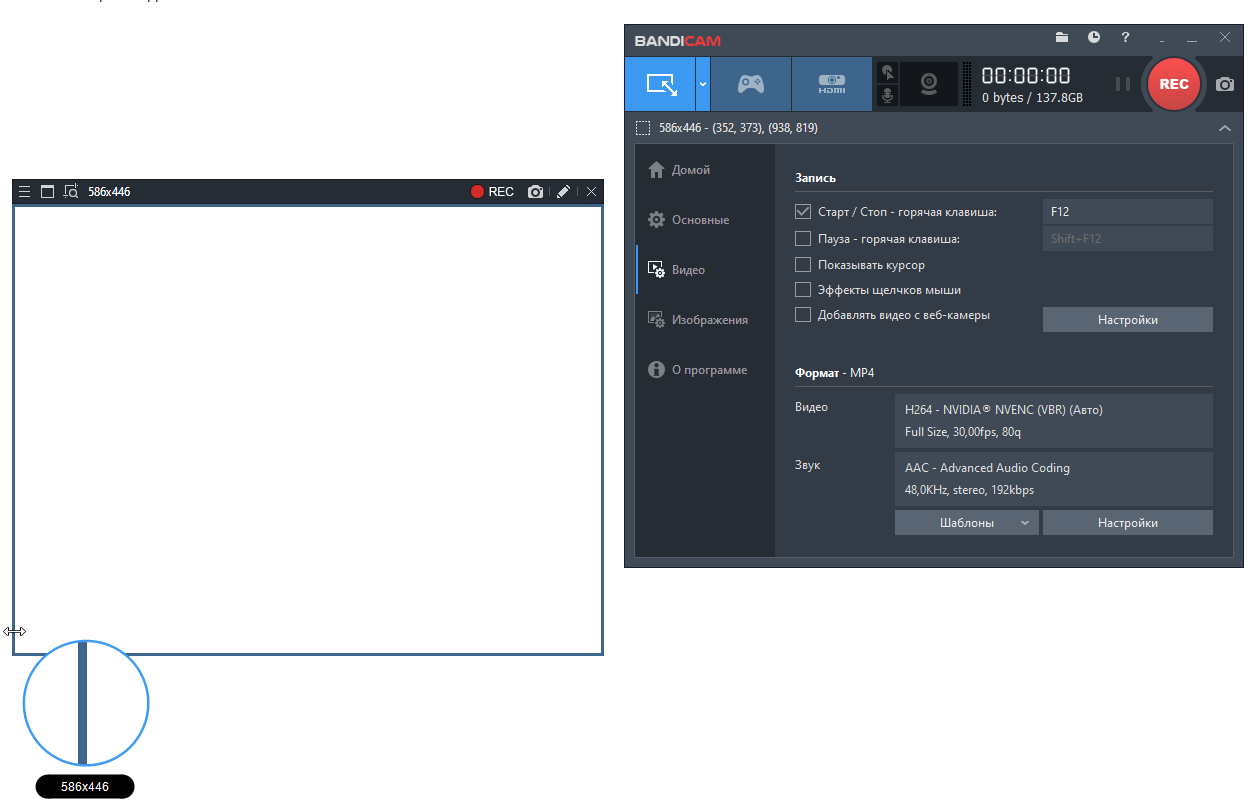Open the Шаблоны dropdown
The image size is (1253, 808).
[x=966, y=523]
